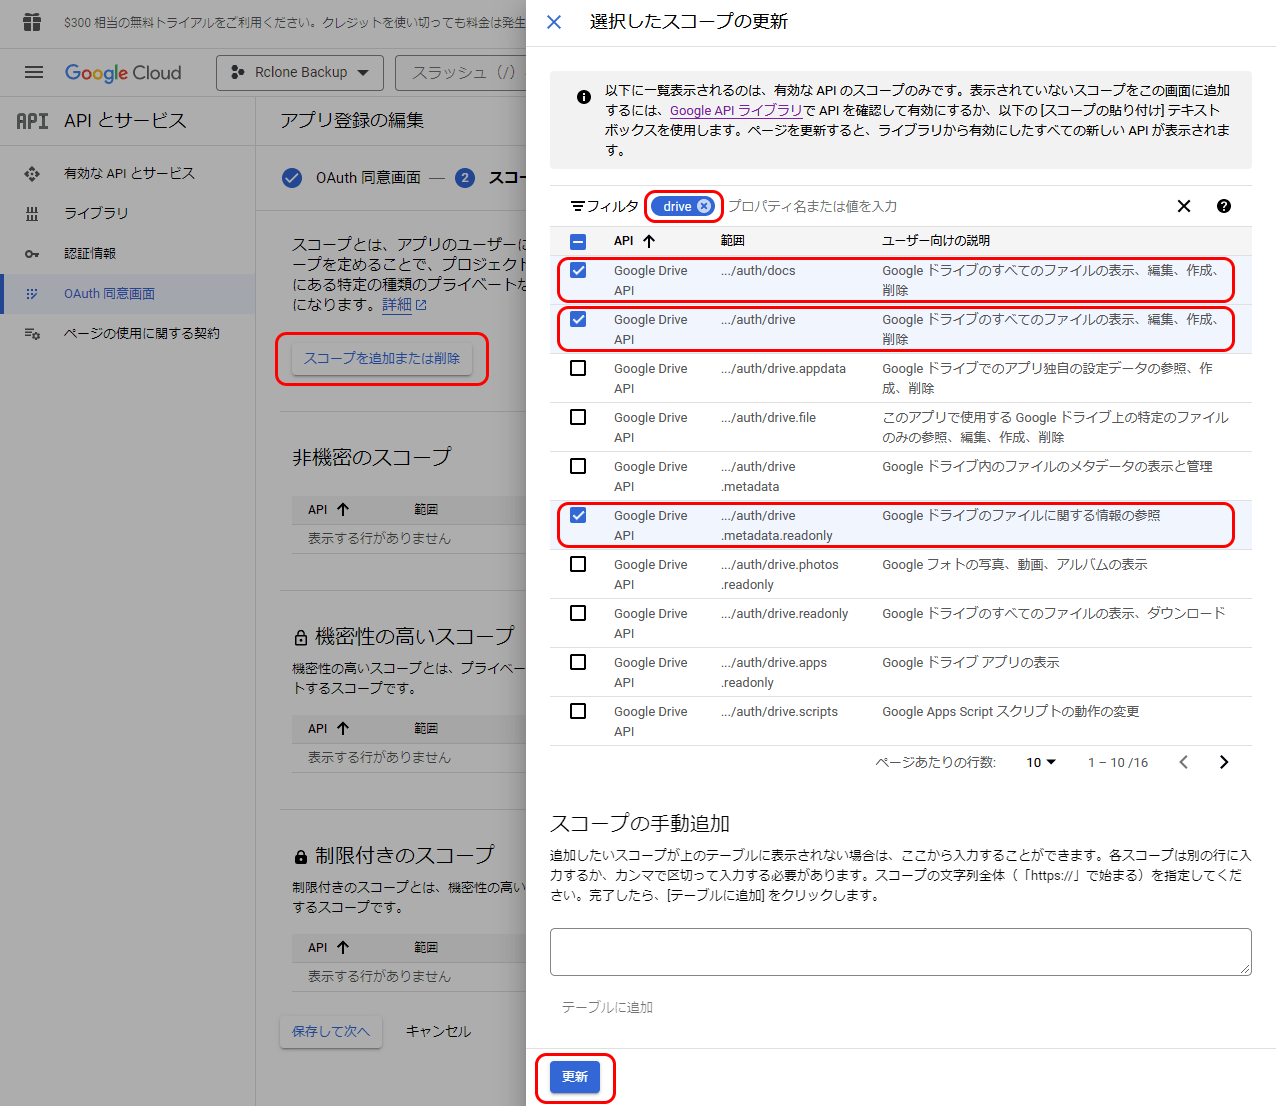Click the step 2 circle in the stepper
The height and width of the screenshot is (1106, 1276).
pyautogui.click(x=464, y=178)
